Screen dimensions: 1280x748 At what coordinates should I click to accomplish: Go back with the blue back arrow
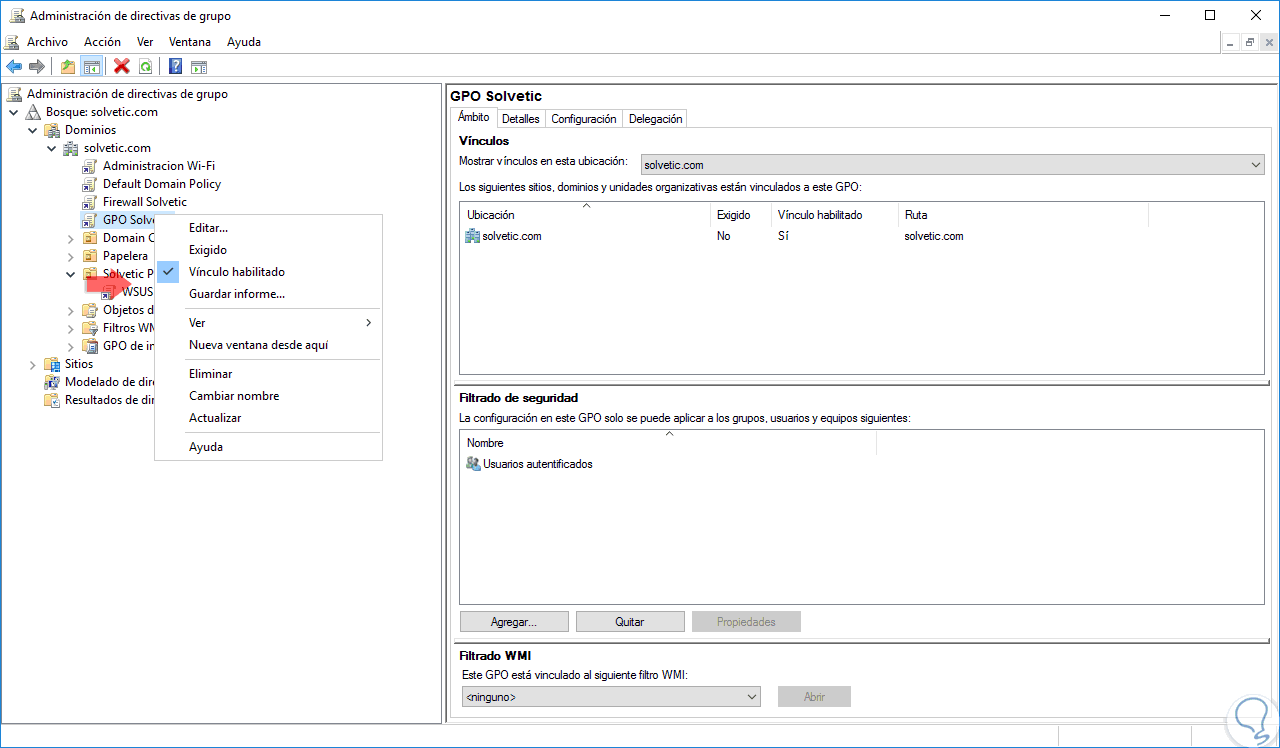(x=14, y=66)
